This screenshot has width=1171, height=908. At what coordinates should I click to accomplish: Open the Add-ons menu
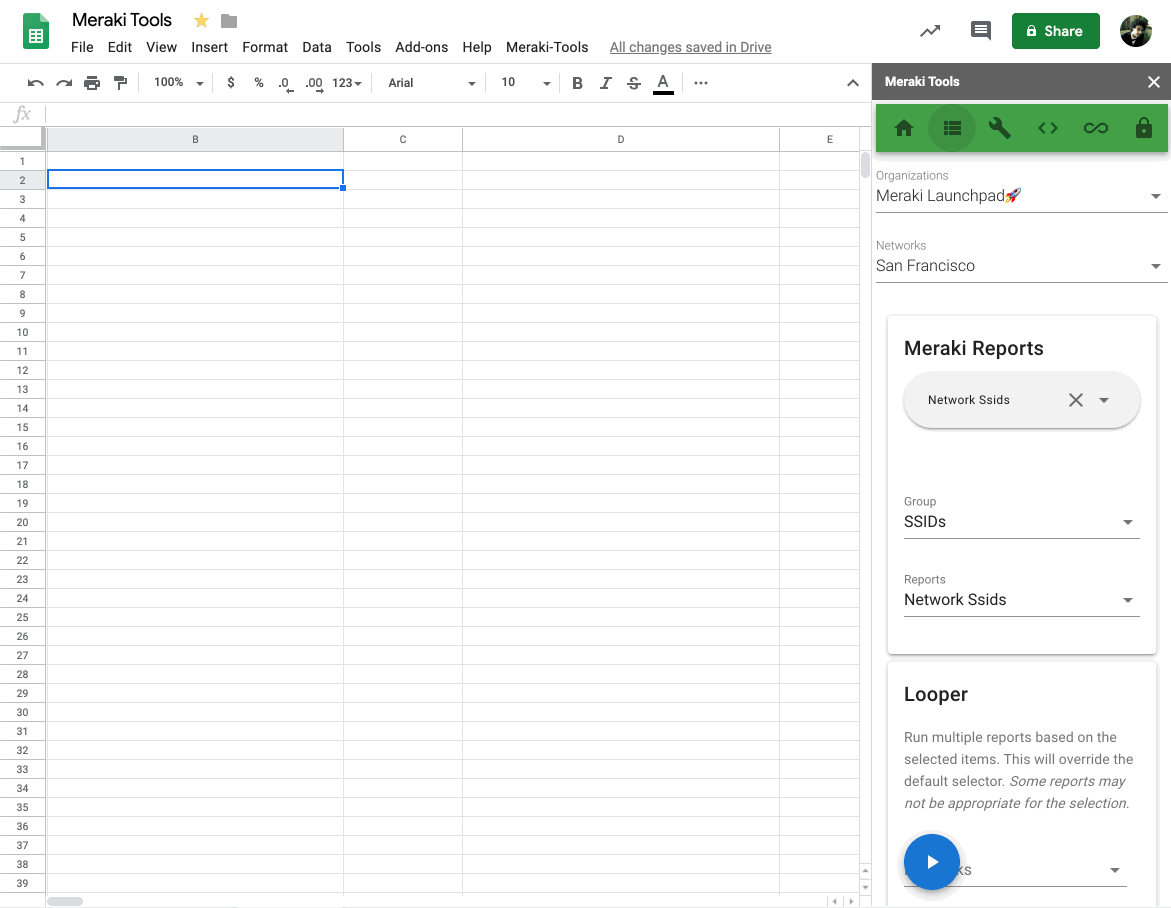tap(422, 47)
